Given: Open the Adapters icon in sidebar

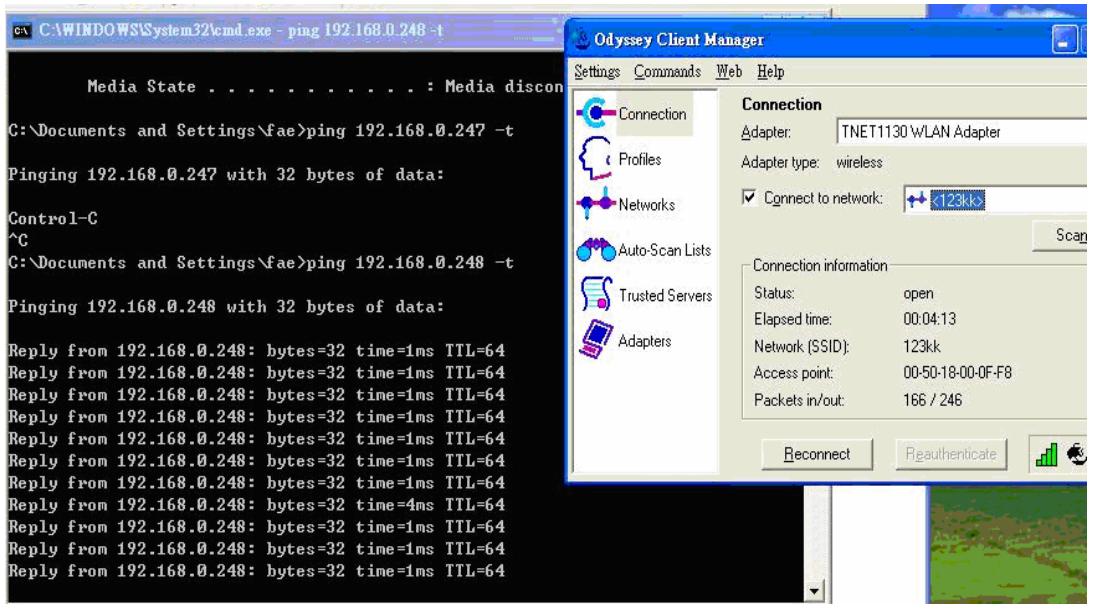Looking at the screenshot, I should click(x=596, y=339).
